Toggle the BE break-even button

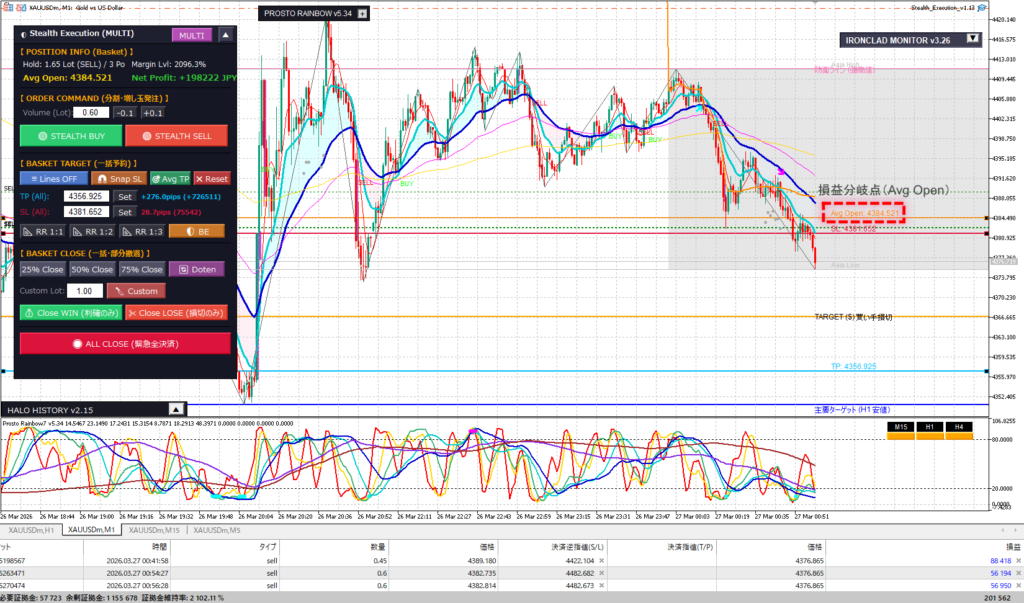click(196, 231)
